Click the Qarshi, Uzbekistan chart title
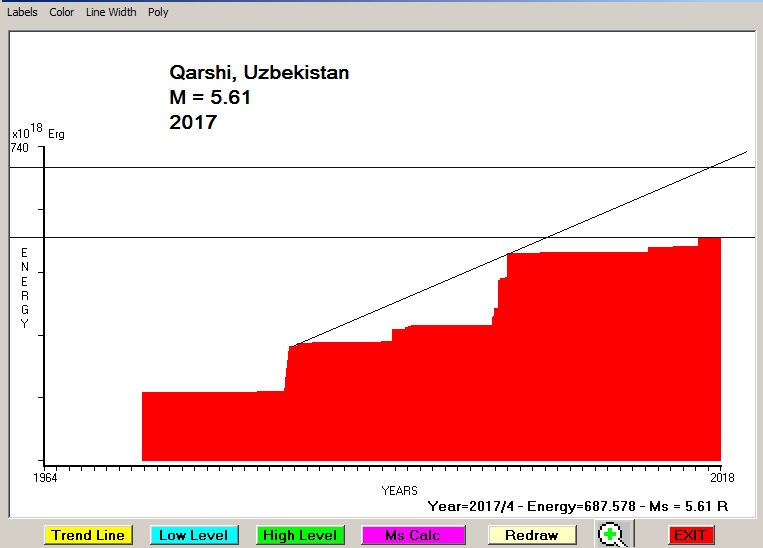The height and width of the screenshot is (548, 763). [x=259, y=73]
